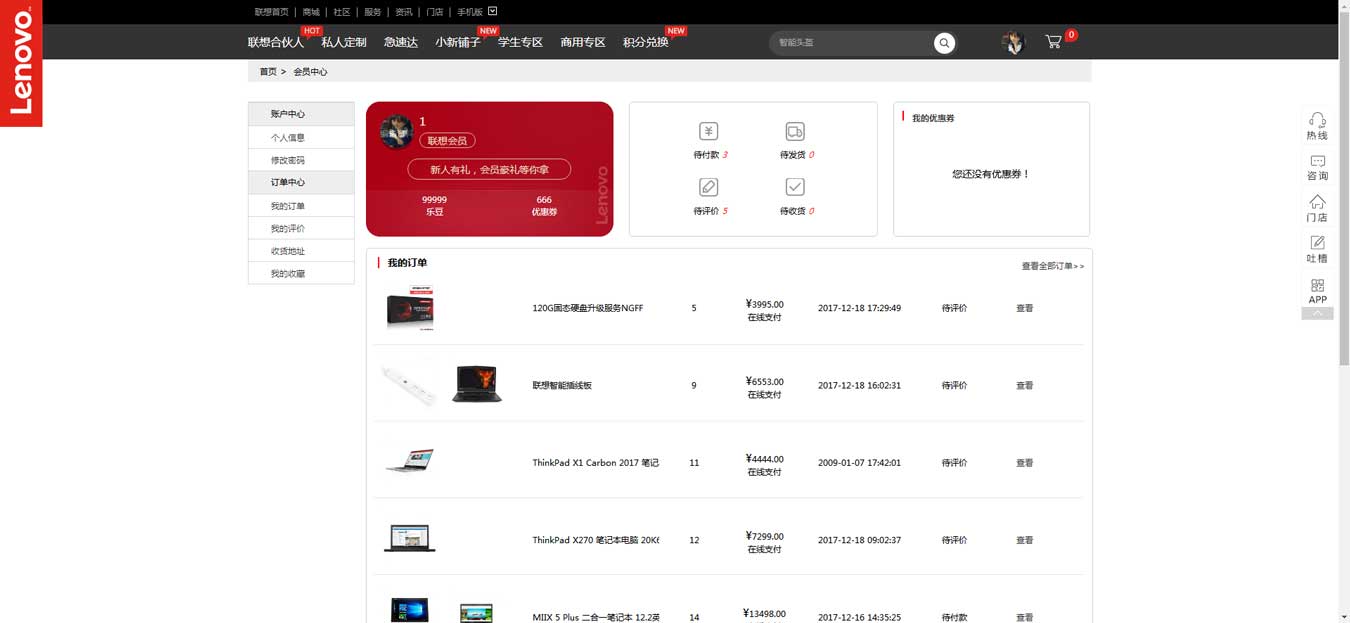Click the 联想智能插线板 product name

(562, 385)
